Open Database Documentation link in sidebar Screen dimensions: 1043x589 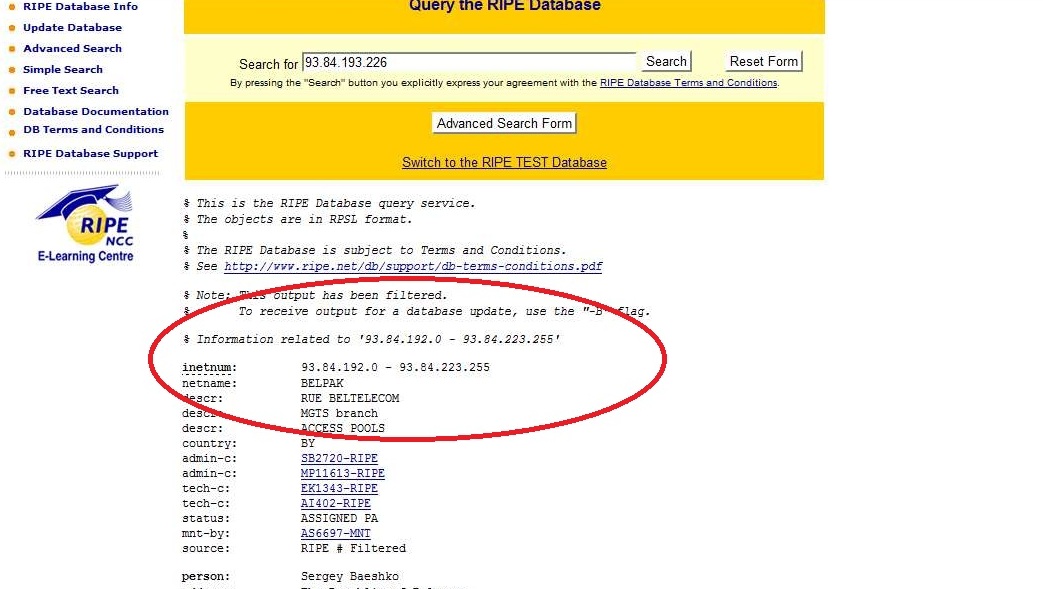tap(96, 112)
